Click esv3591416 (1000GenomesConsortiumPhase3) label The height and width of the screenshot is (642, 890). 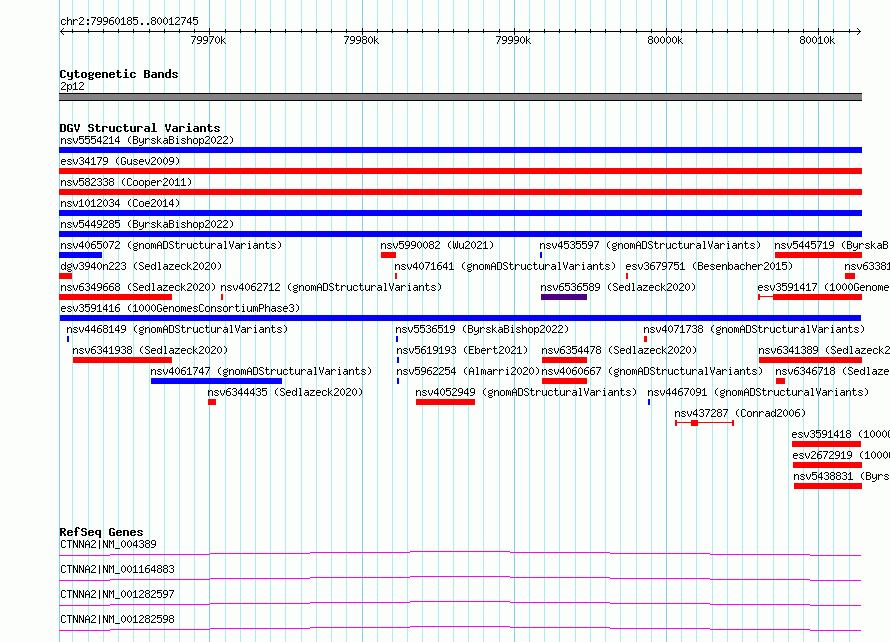pyautogui.click(x=180, y=308)
